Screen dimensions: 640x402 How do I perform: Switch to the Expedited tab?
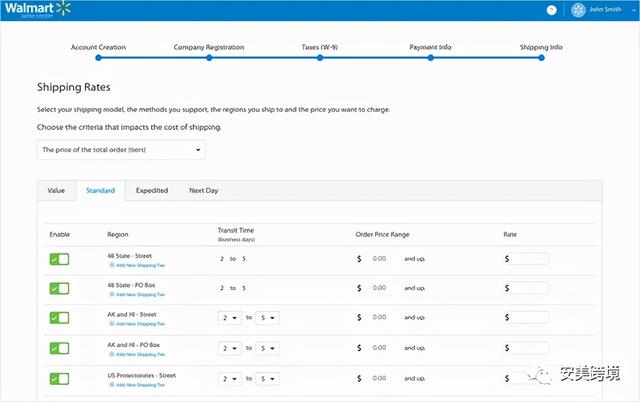coord(152,190)
